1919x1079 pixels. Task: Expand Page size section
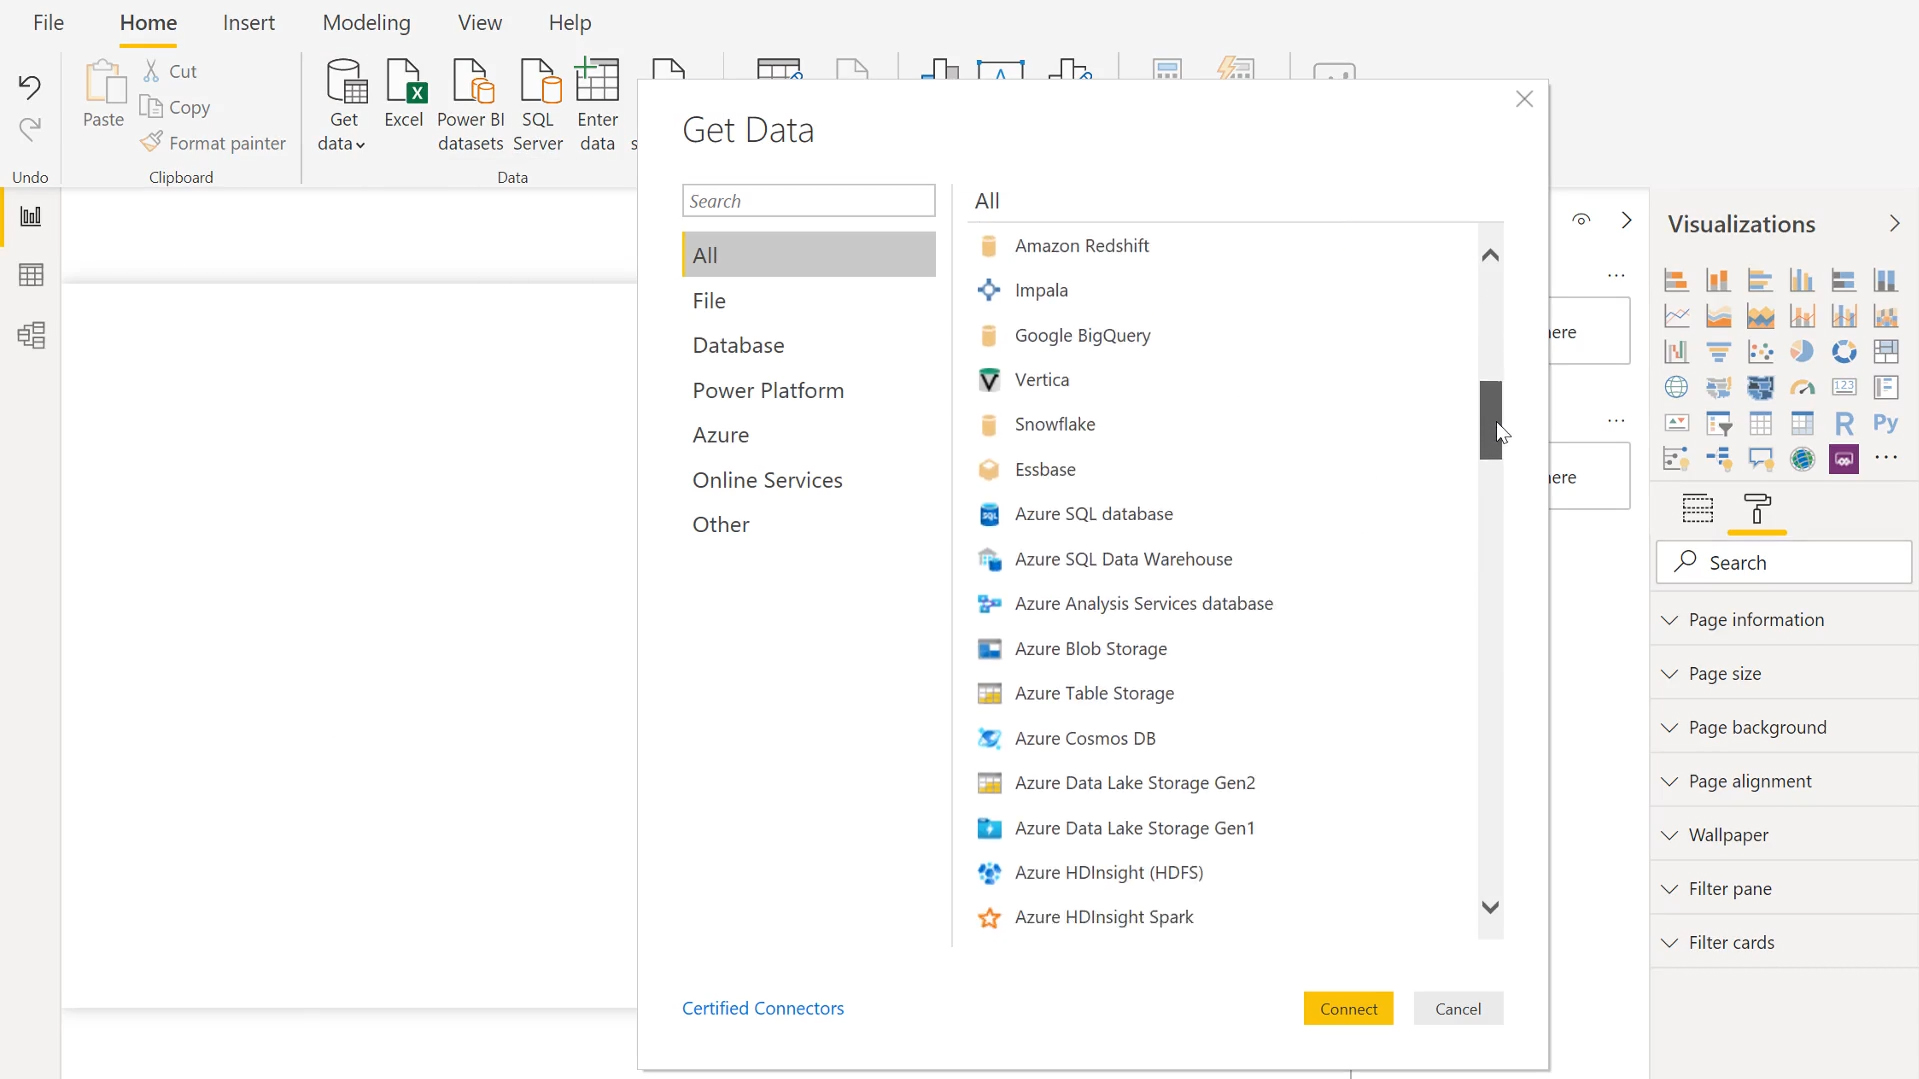1784,673
